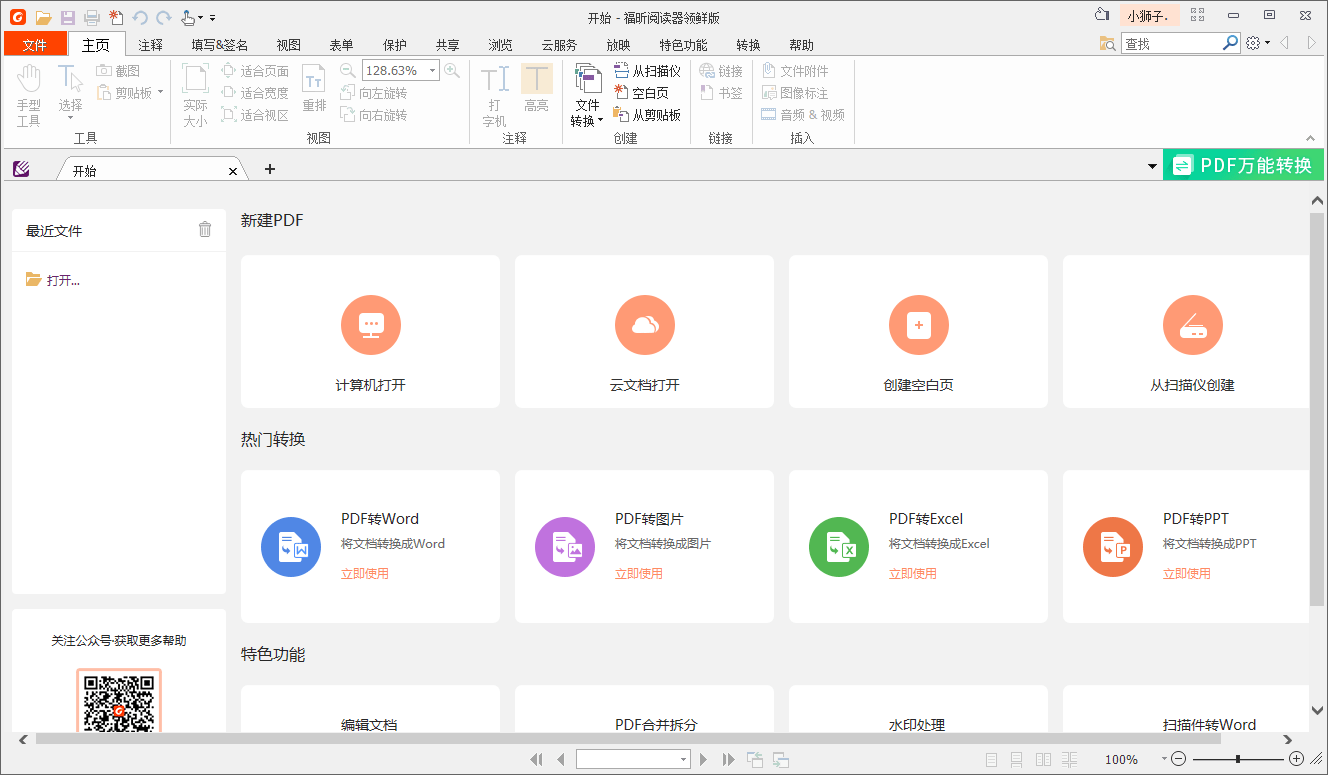Click the Redo arrow in quick access toolbar
1328x775 pixels.
(163, 17)
